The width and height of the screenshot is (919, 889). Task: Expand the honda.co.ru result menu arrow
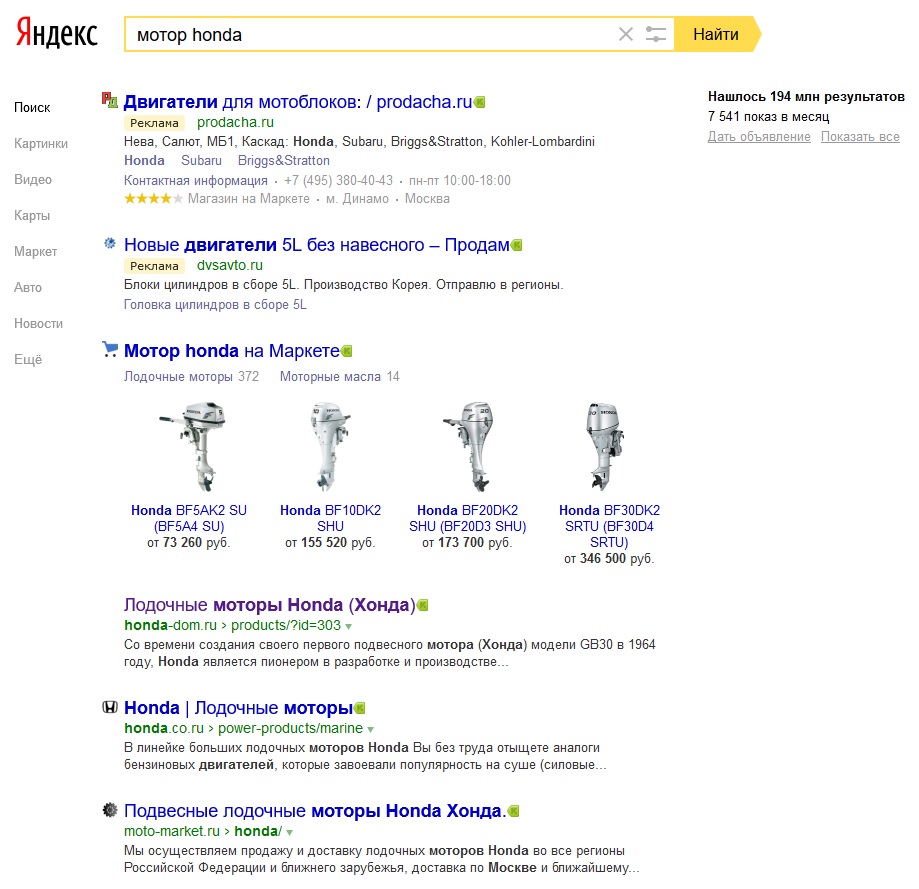pyautogui.click(x=370, y=730)
